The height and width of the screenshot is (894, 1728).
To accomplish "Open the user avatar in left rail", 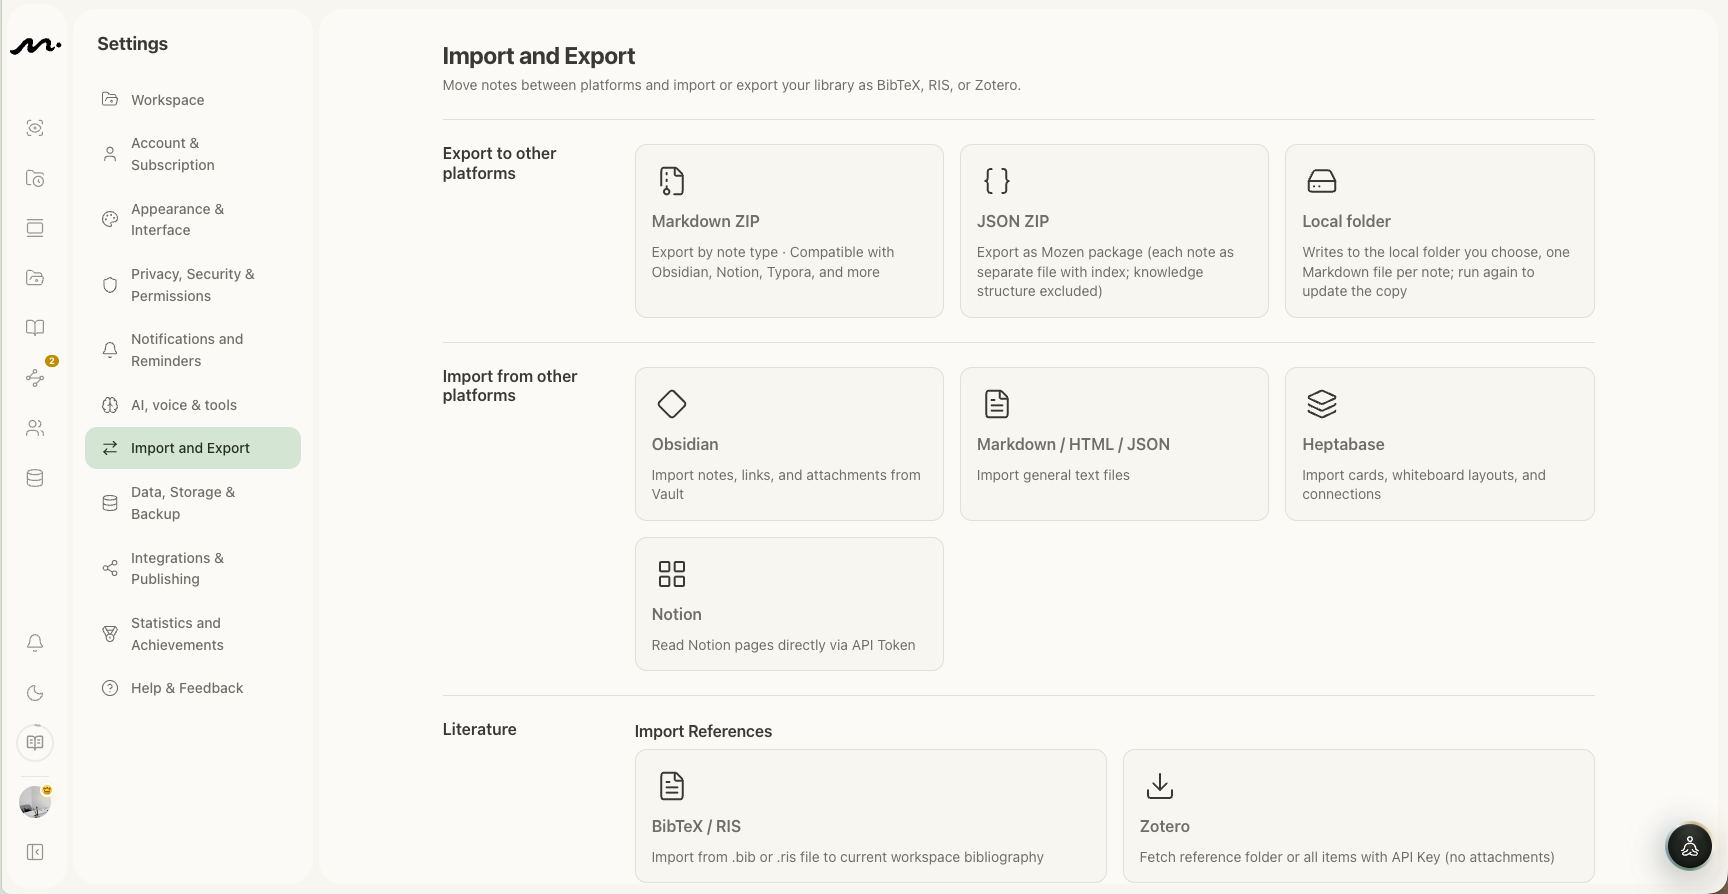I will pyautogui.click(x=35, y=802).
